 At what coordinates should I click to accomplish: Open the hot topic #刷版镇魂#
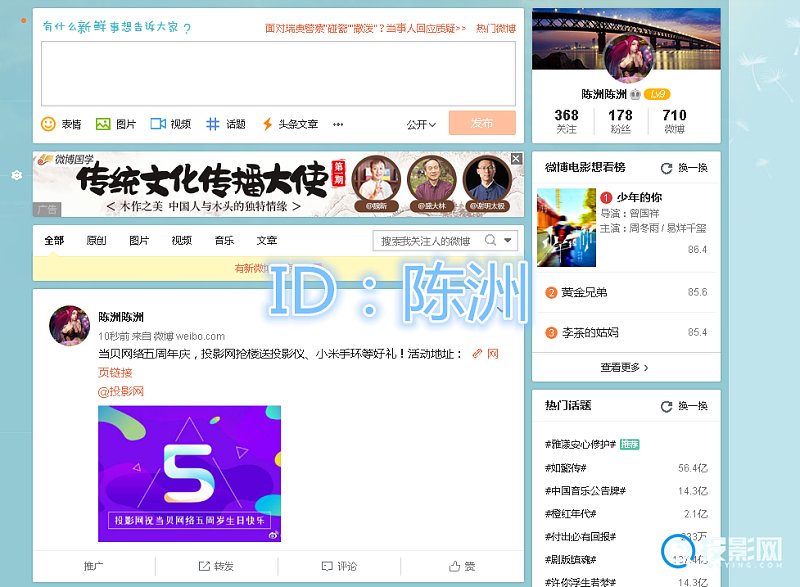(x=570, y=559)
